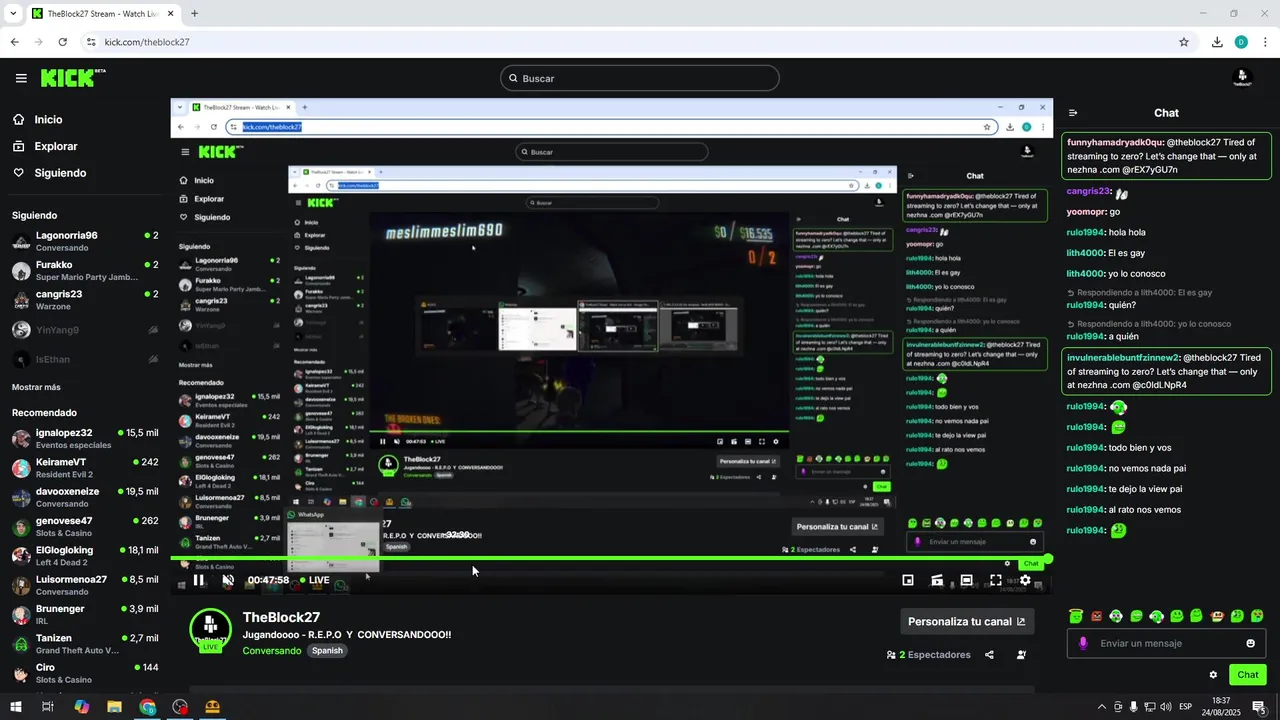Screen dimensions: 1280x720
Task: Click username lith4000 on 'El es gay' message
Action: coord(1085,253)
